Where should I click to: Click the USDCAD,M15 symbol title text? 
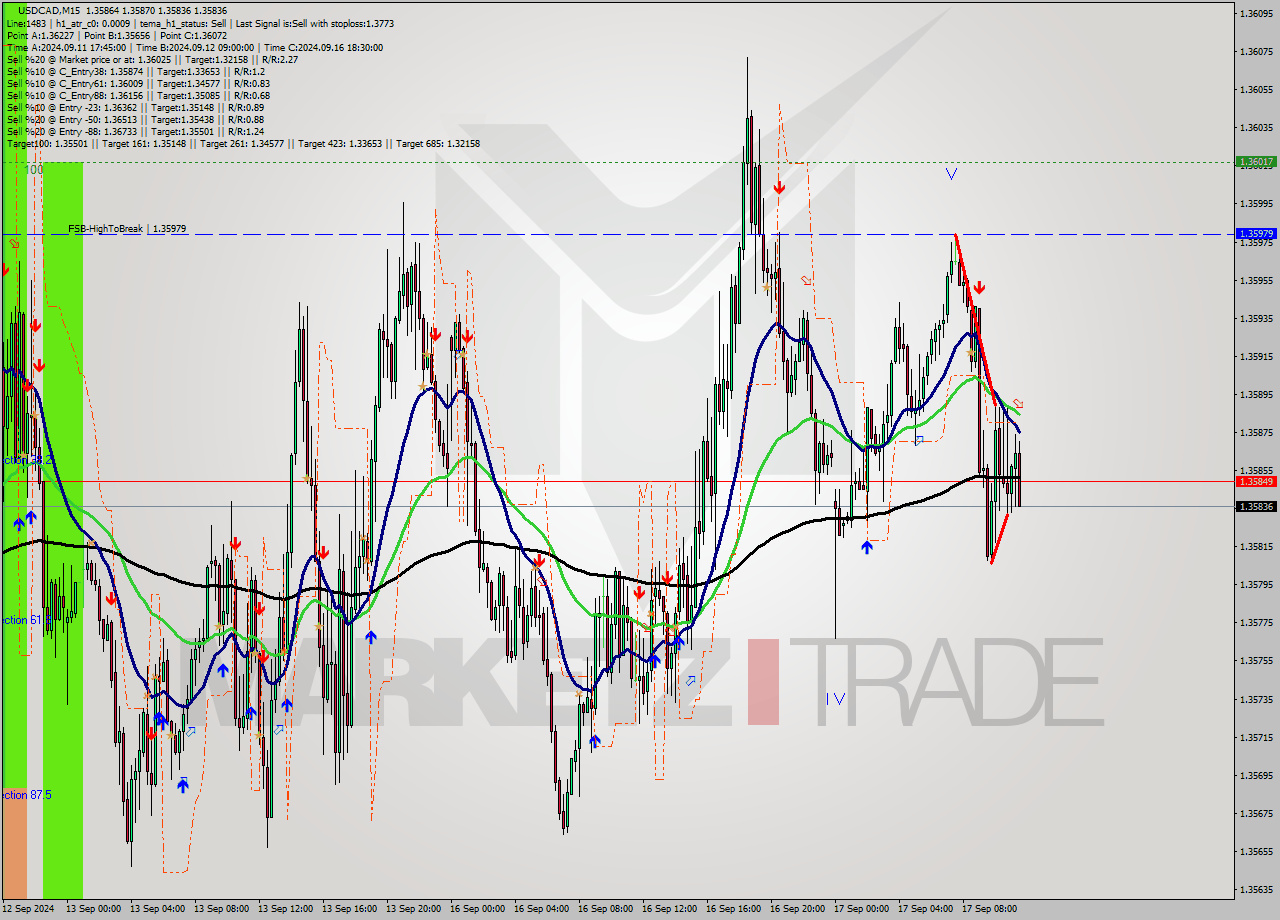[50, 11]
